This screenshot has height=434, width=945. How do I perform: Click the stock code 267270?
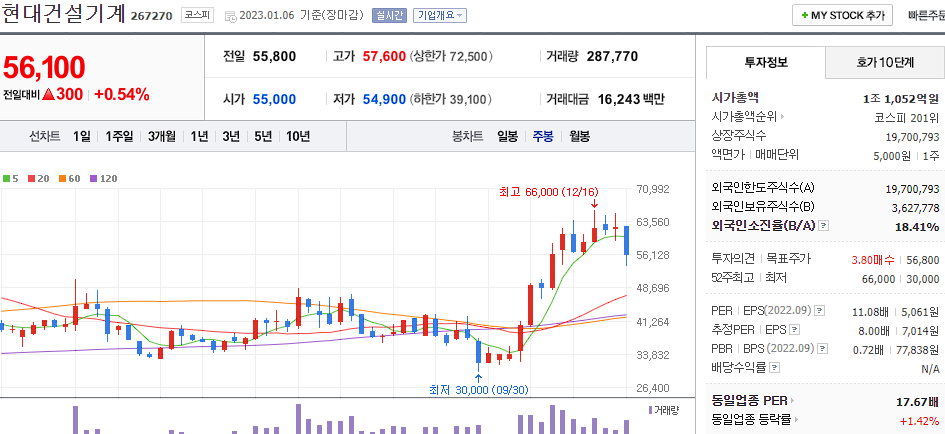151,16
